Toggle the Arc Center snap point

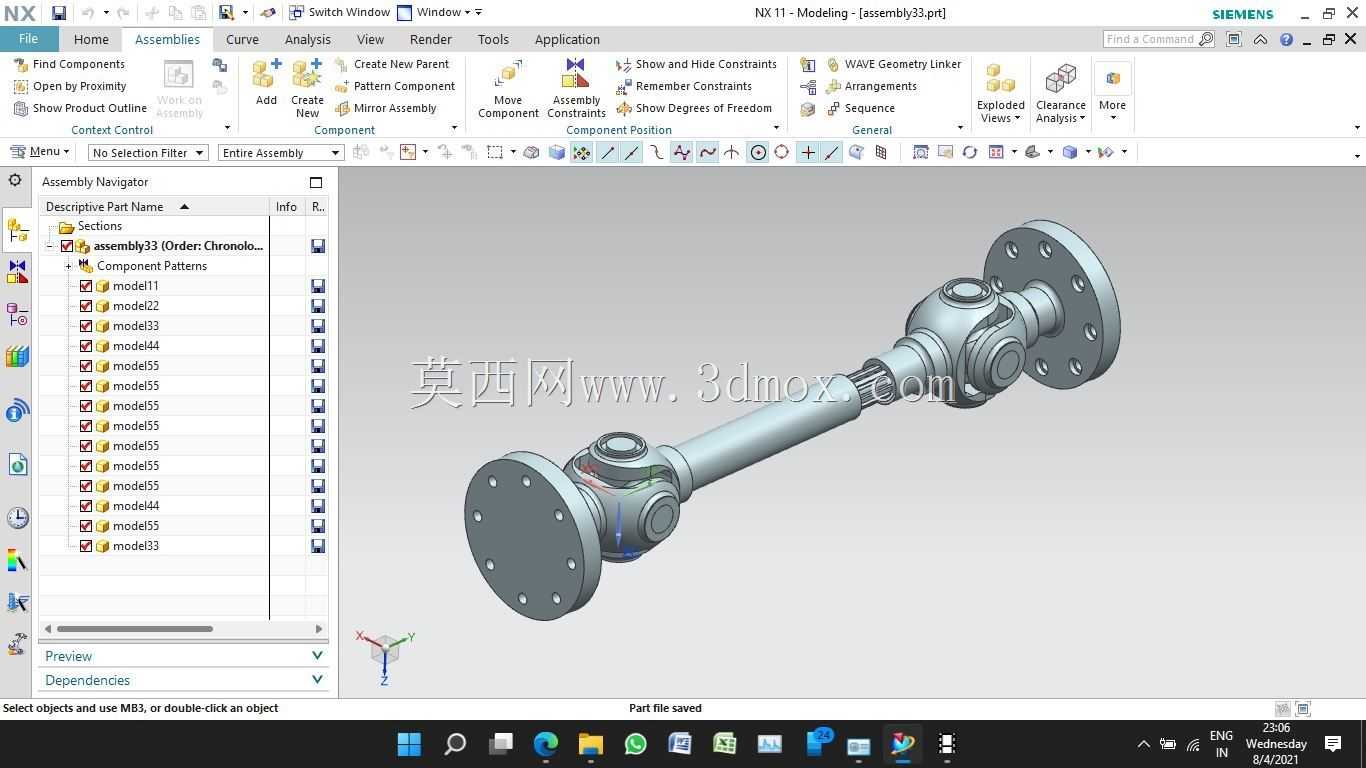click(758, 152)
